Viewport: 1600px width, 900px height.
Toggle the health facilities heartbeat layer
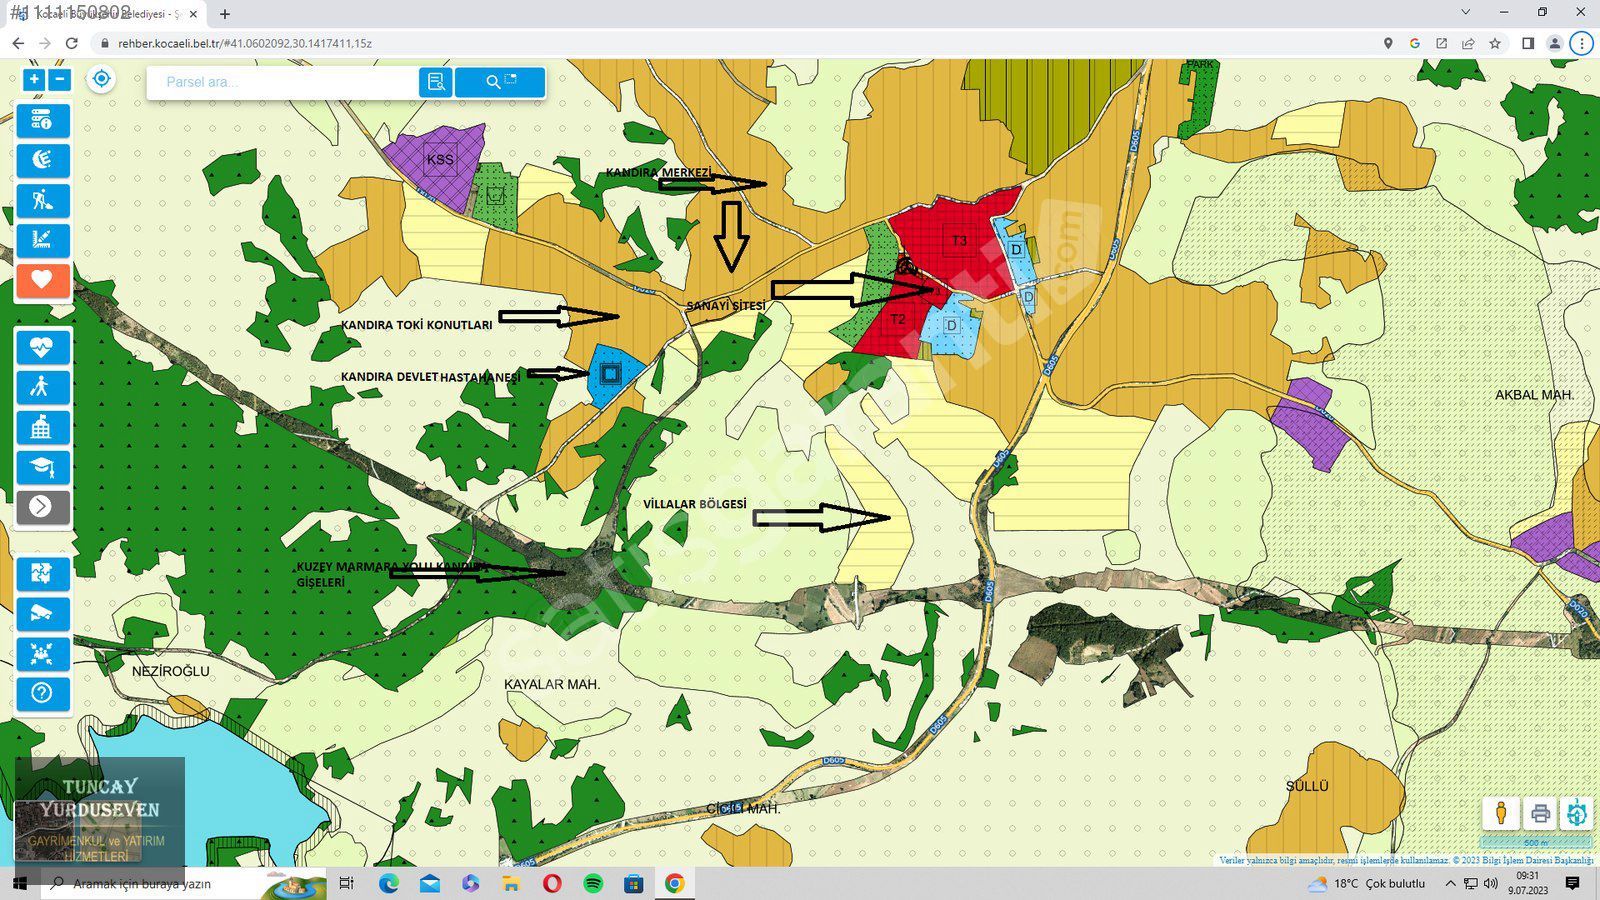click(x=42, y=348)
